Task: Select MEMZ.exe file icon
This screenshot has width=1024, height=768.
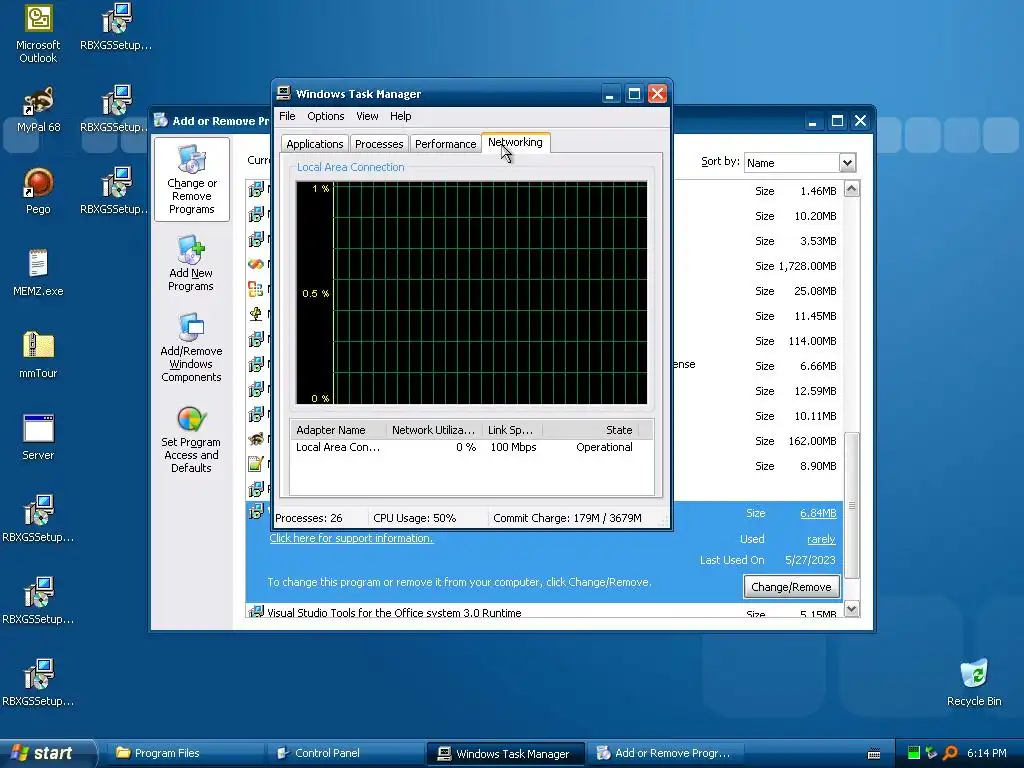Action: [38, 273]
